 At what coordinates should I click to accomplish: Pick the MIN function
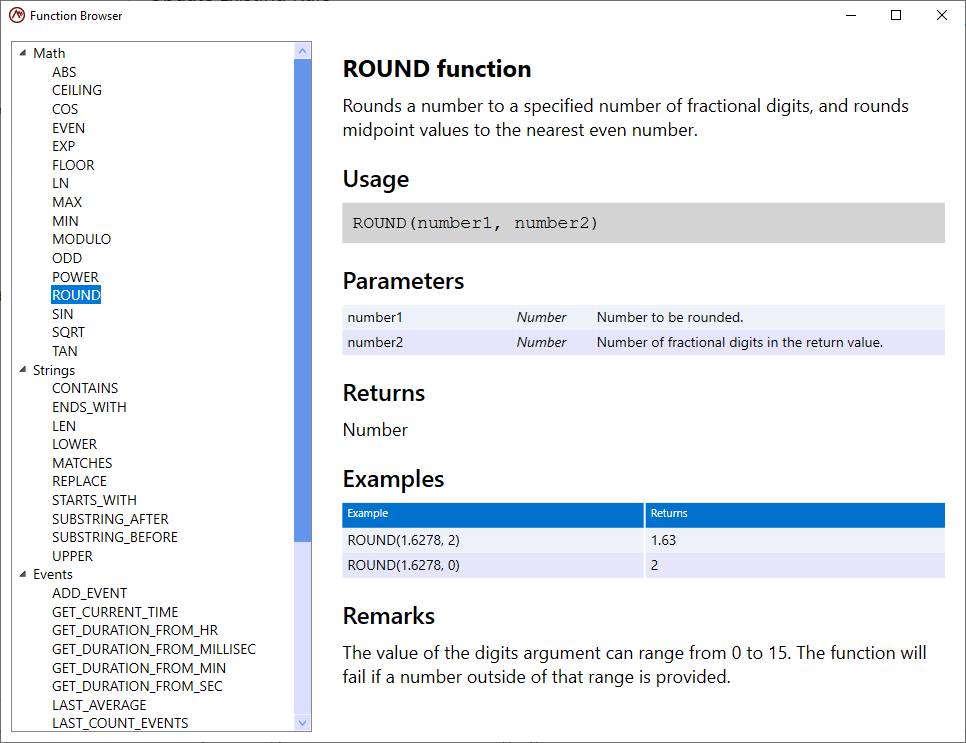(x=65, y=221)
